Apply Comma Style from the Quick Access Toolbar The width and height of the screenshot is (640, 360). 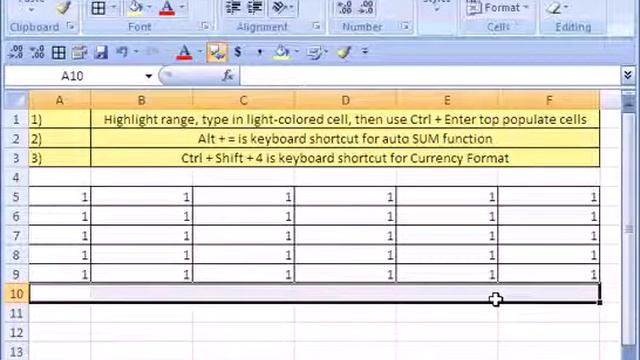point(260,53)
